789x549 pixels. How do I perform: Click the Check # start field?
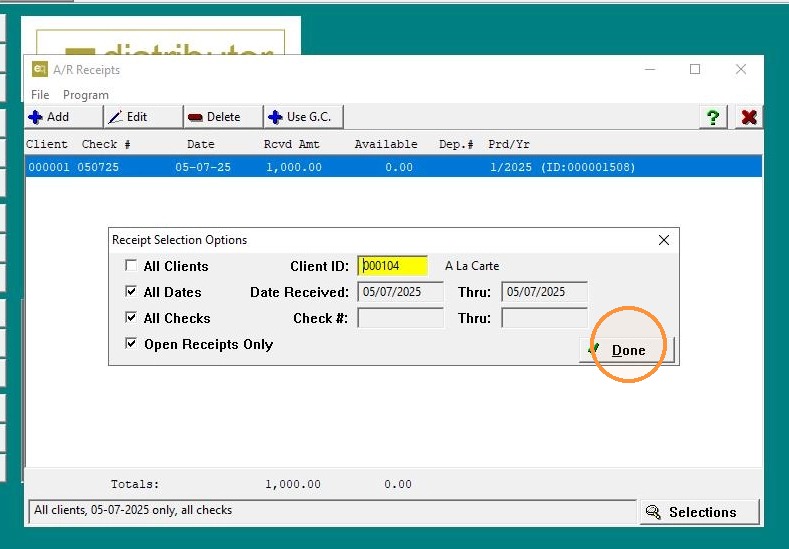click(401, 318)
